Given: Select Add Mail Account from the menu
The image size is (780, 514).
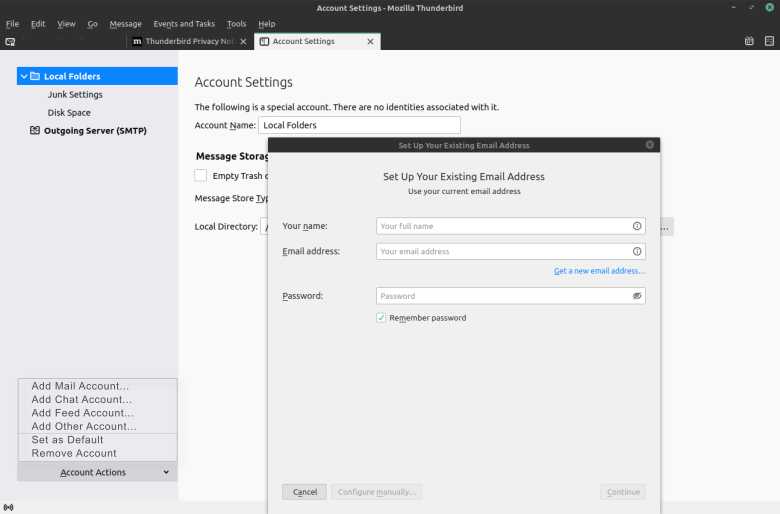Looking at the screenshot, I should [80, 386].
